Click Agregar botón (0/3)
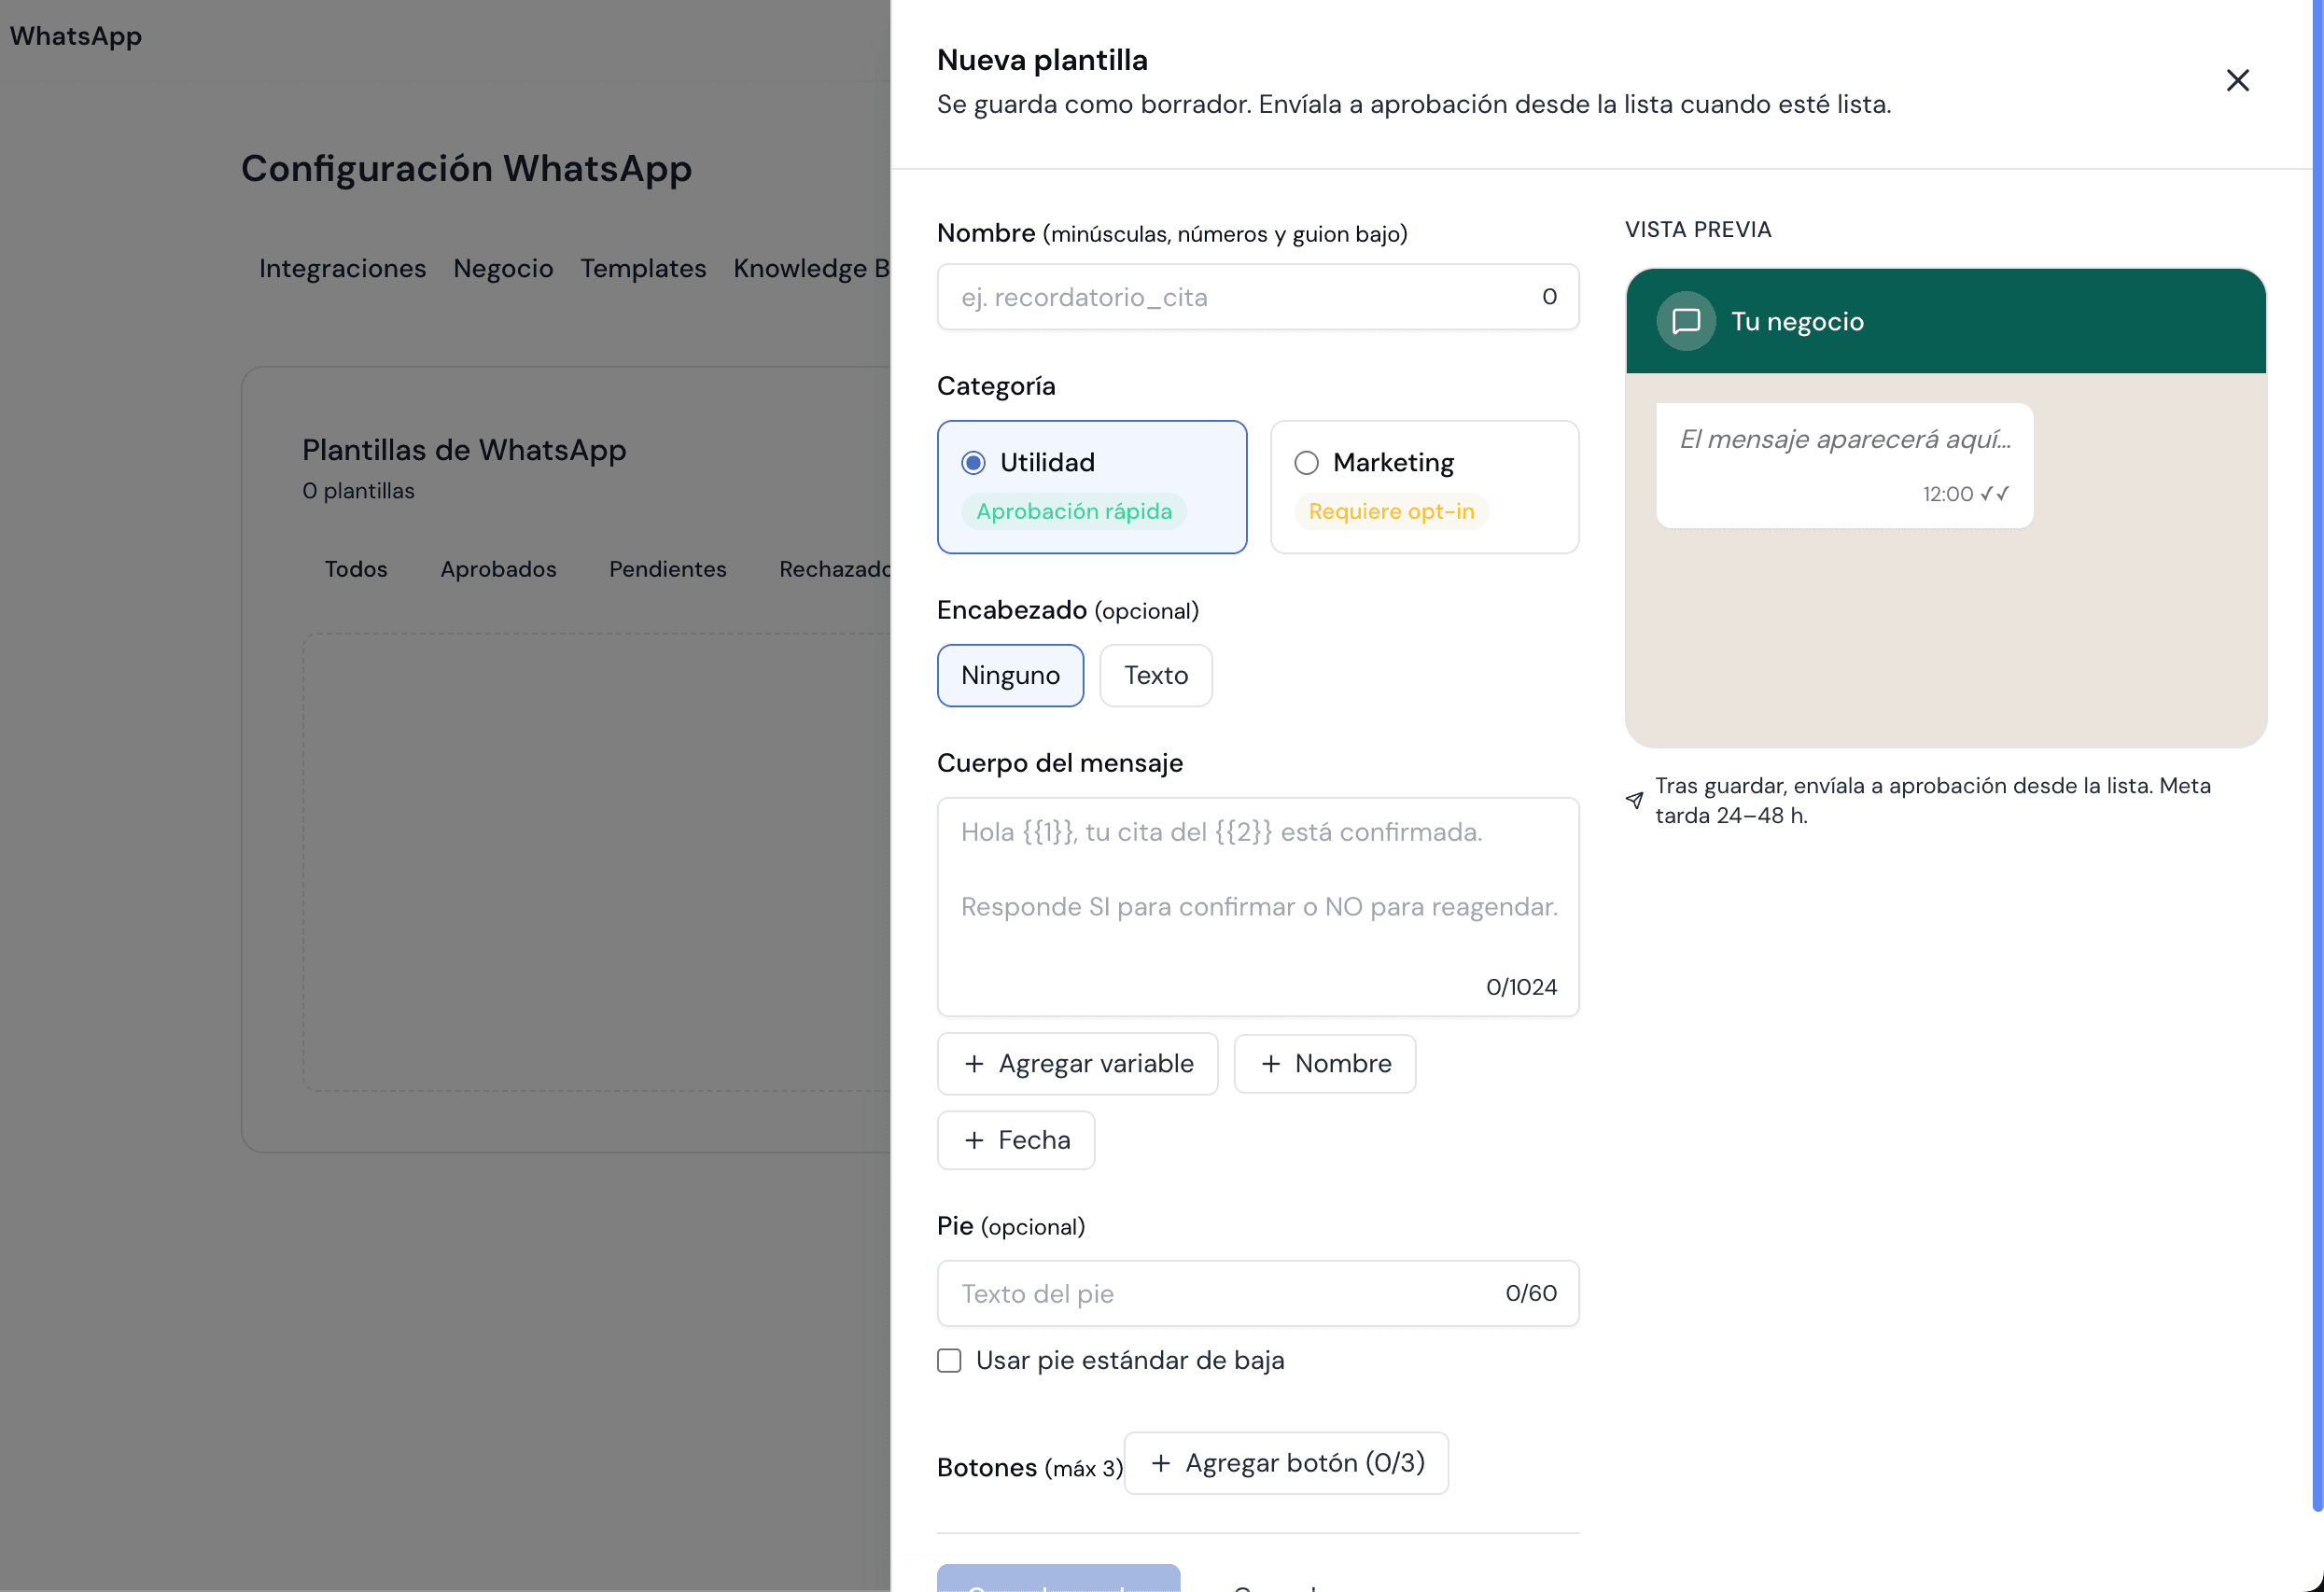Image resolution: width=2324 pixels, height=1592 pixels. (1286, 1464)
